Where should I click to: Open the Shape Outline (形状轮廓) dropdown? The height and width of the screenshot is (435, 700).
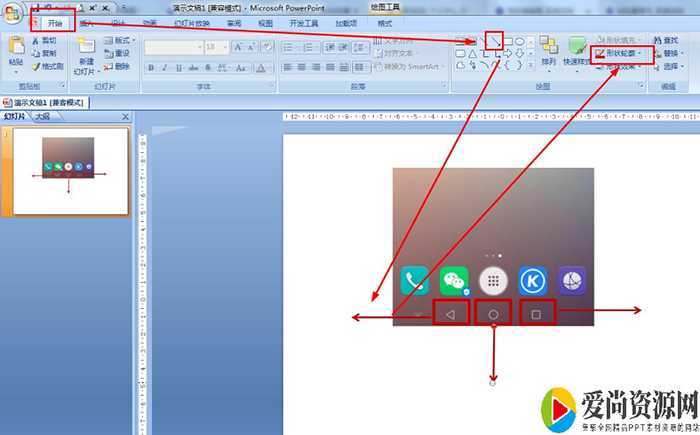(622, 53)
